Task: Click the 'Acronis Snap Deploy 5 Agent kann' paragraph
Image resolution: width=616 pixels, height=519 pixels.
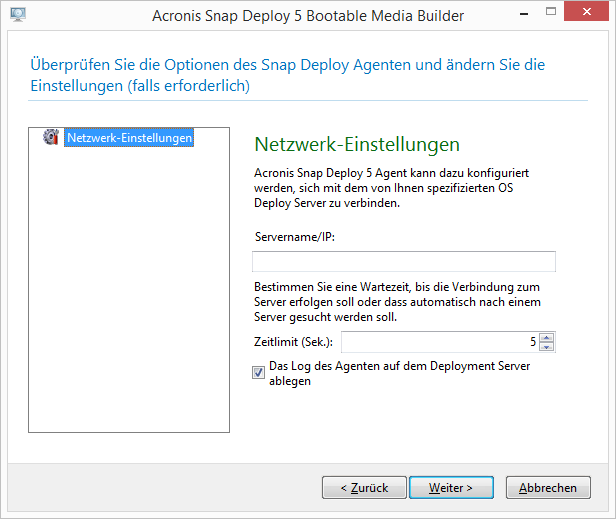Action: pyautogui.click(x=391, y=188)
